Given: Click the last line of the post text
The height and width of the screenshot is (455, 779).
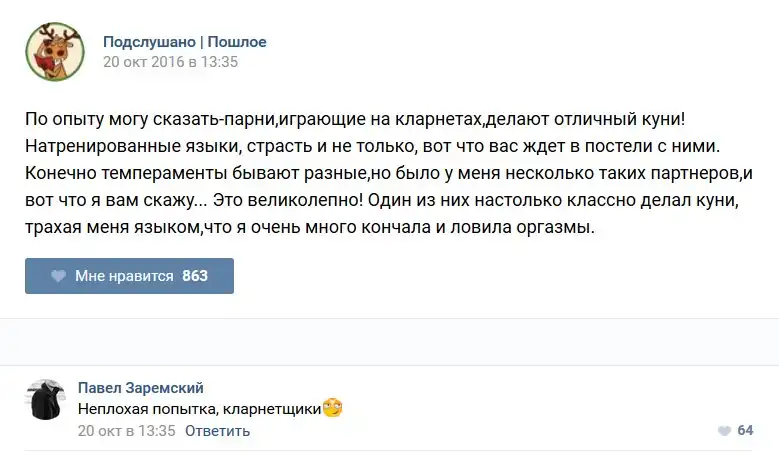Looking at the screenshot, I should [x=310, y=228].
